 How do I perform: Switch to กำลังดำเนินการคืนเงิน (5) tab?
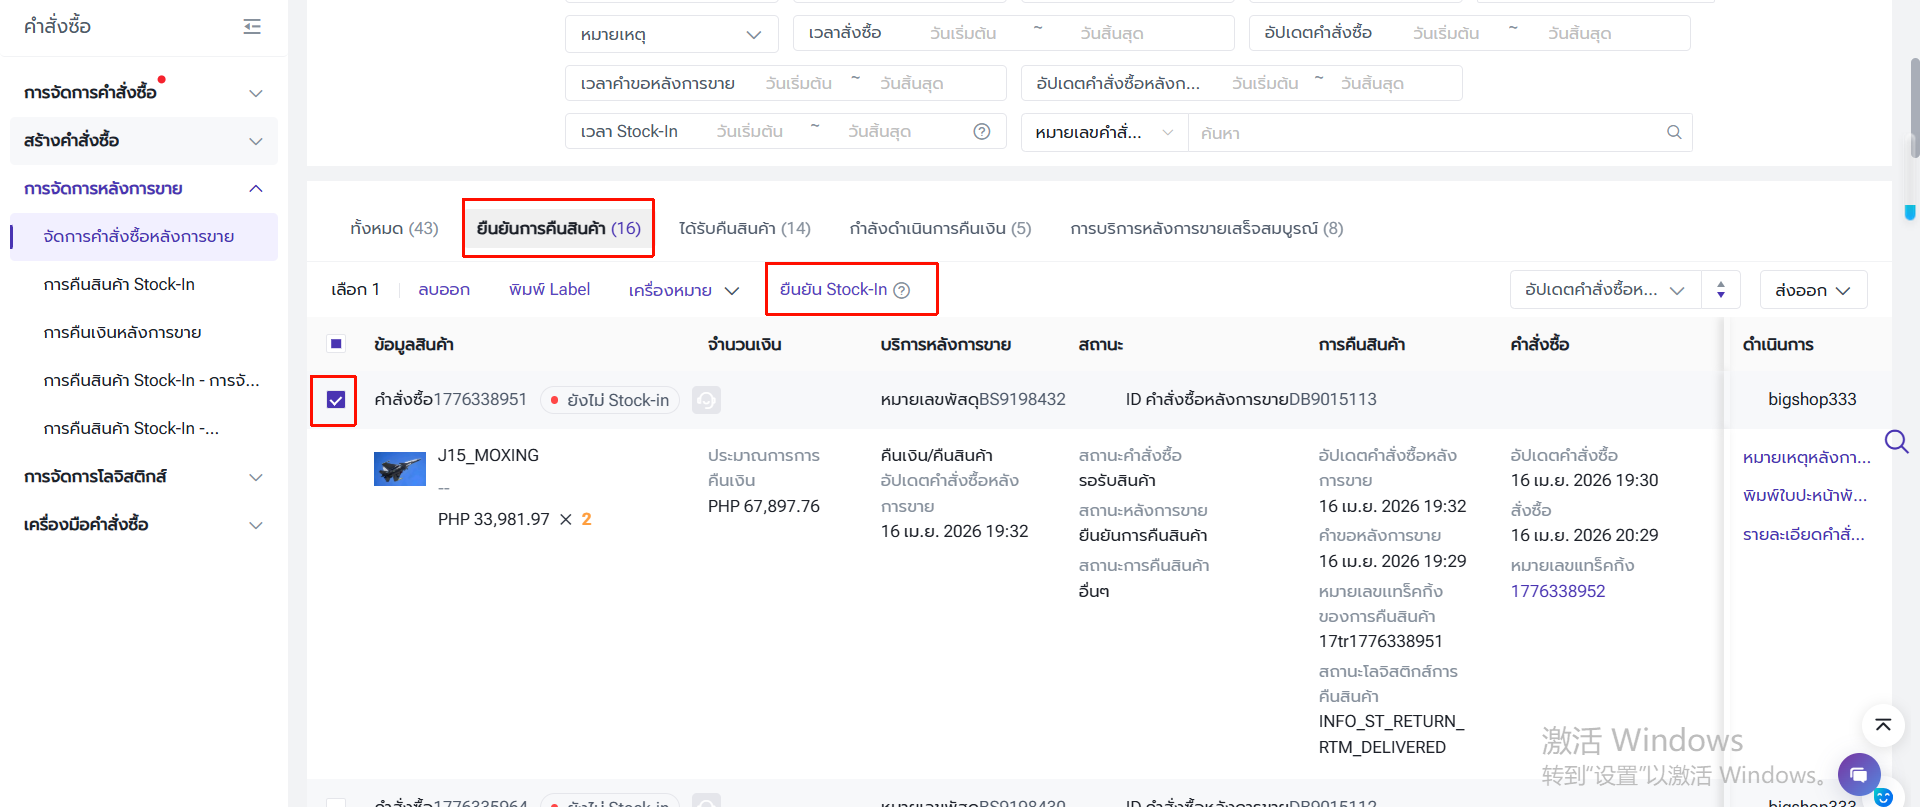click(x=939, y=228)
